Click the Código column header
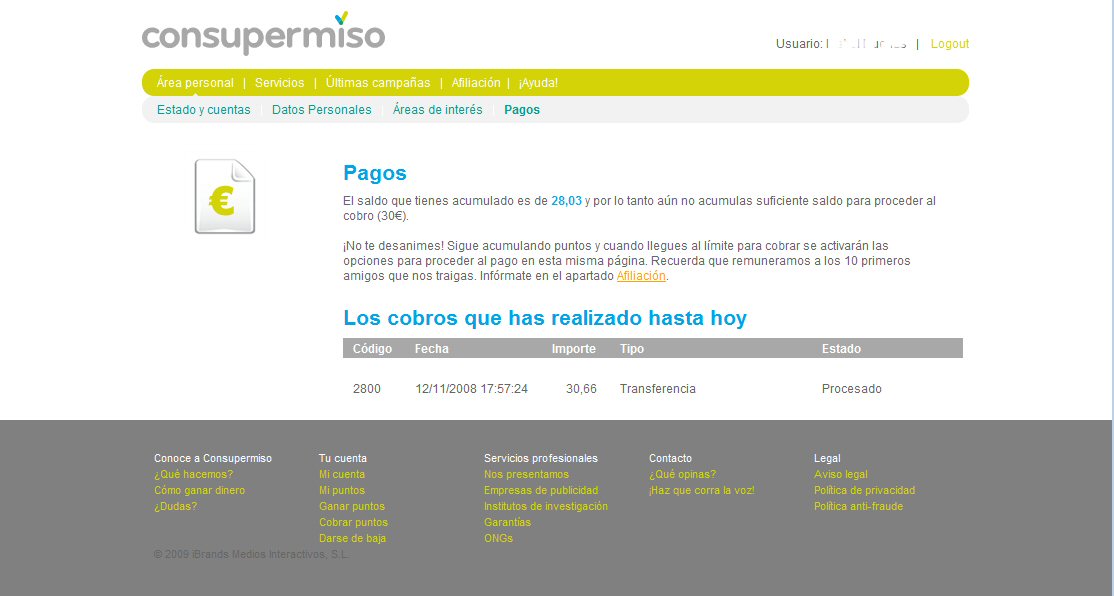Image resolution: width=1114 pixels, height=596 pixels. point(372,349)
